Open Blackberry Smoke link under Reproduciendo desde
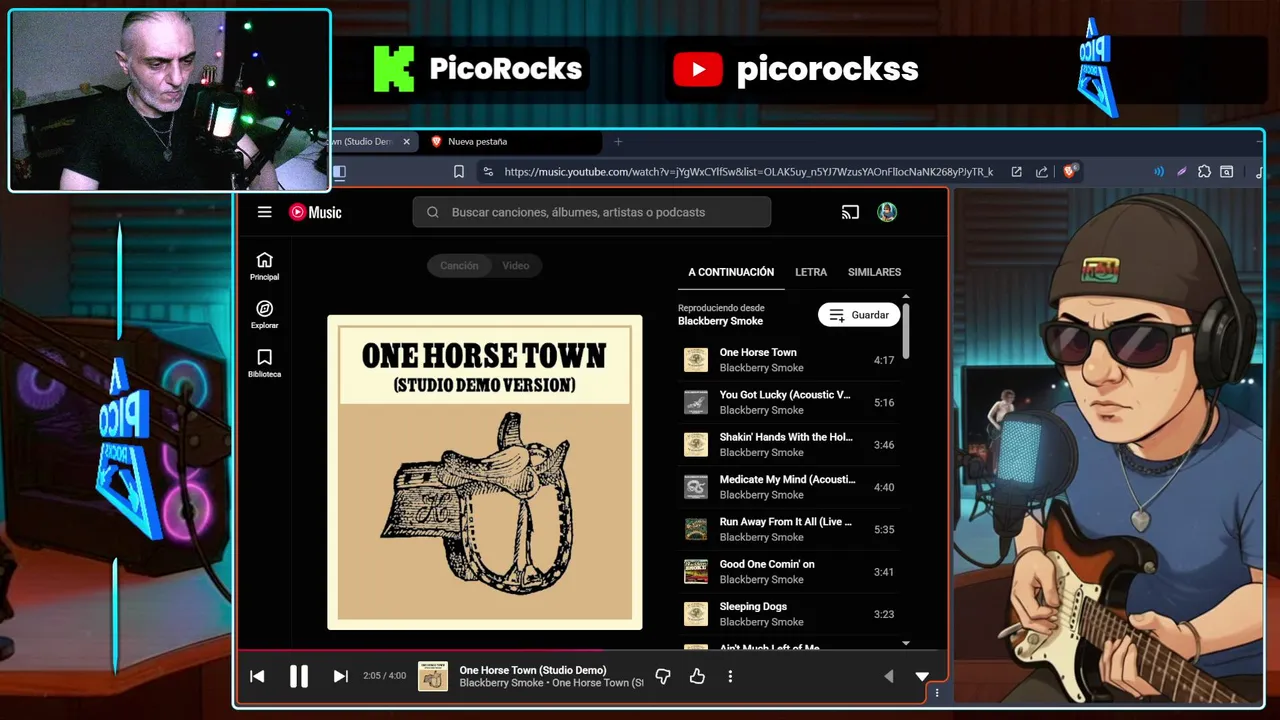 (x=720, y=321)
